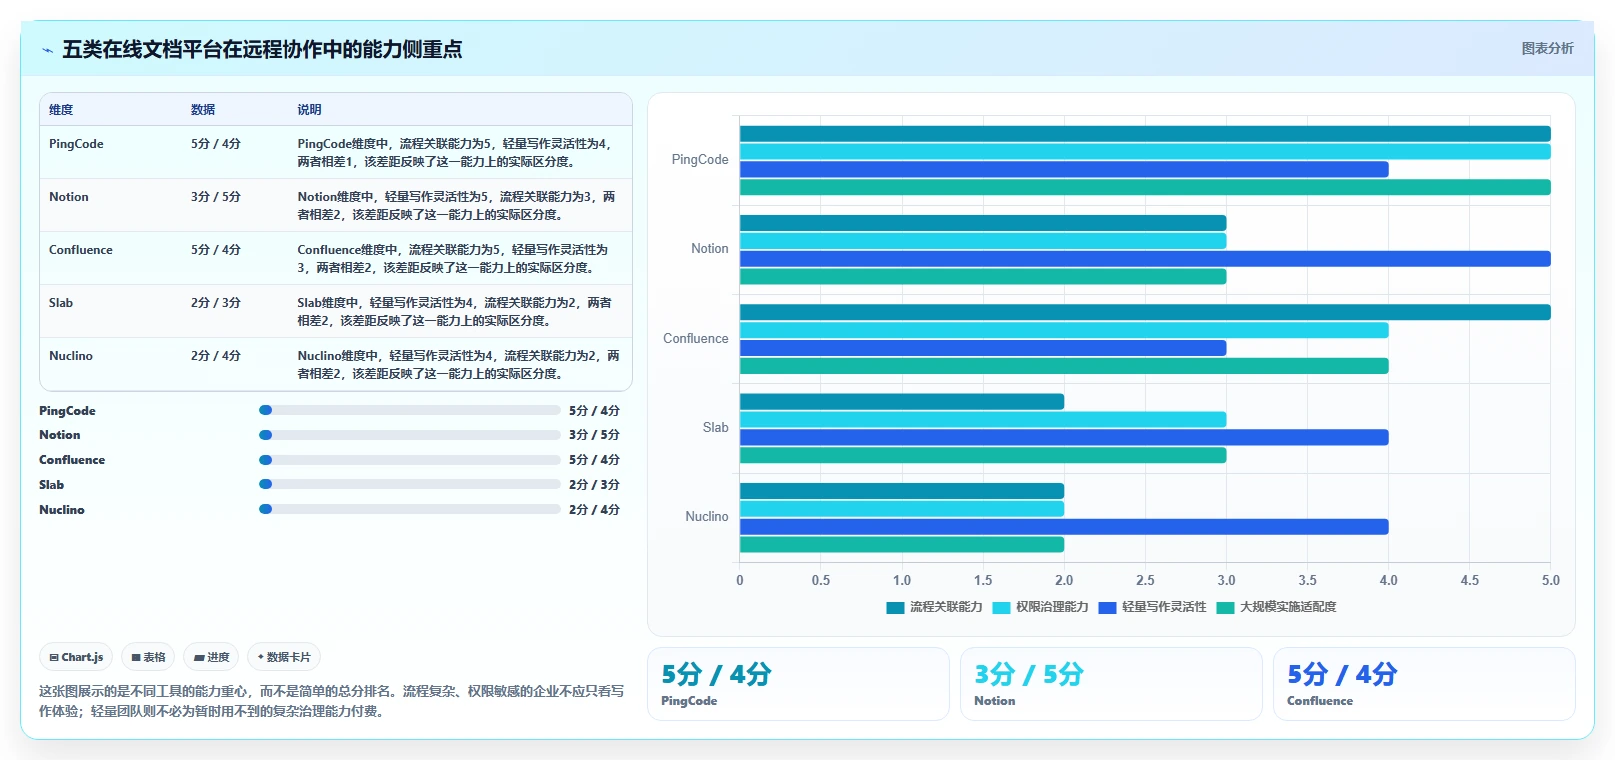Image resolution: width=1615 pixels, height=760 pixels.
Task: Click the PingCode label on the chart axis
Action: click(x=700, y=160)
